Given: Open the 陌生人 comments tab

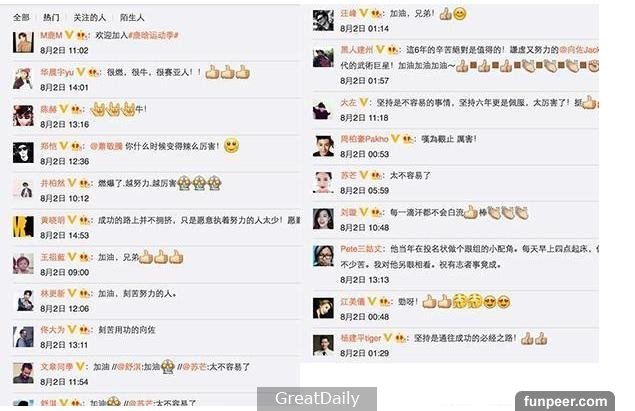Looking at the screenshot, I should 132,17.
